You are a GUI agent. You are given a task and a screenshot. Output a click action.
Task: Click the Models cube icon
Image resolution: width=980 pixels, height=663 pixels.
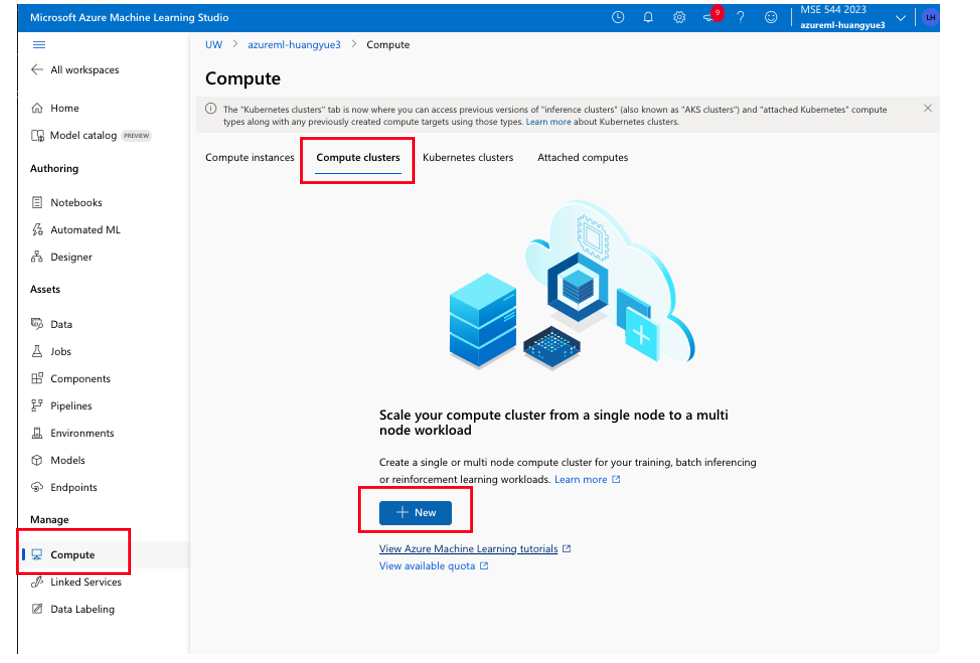tap(38, 460)
